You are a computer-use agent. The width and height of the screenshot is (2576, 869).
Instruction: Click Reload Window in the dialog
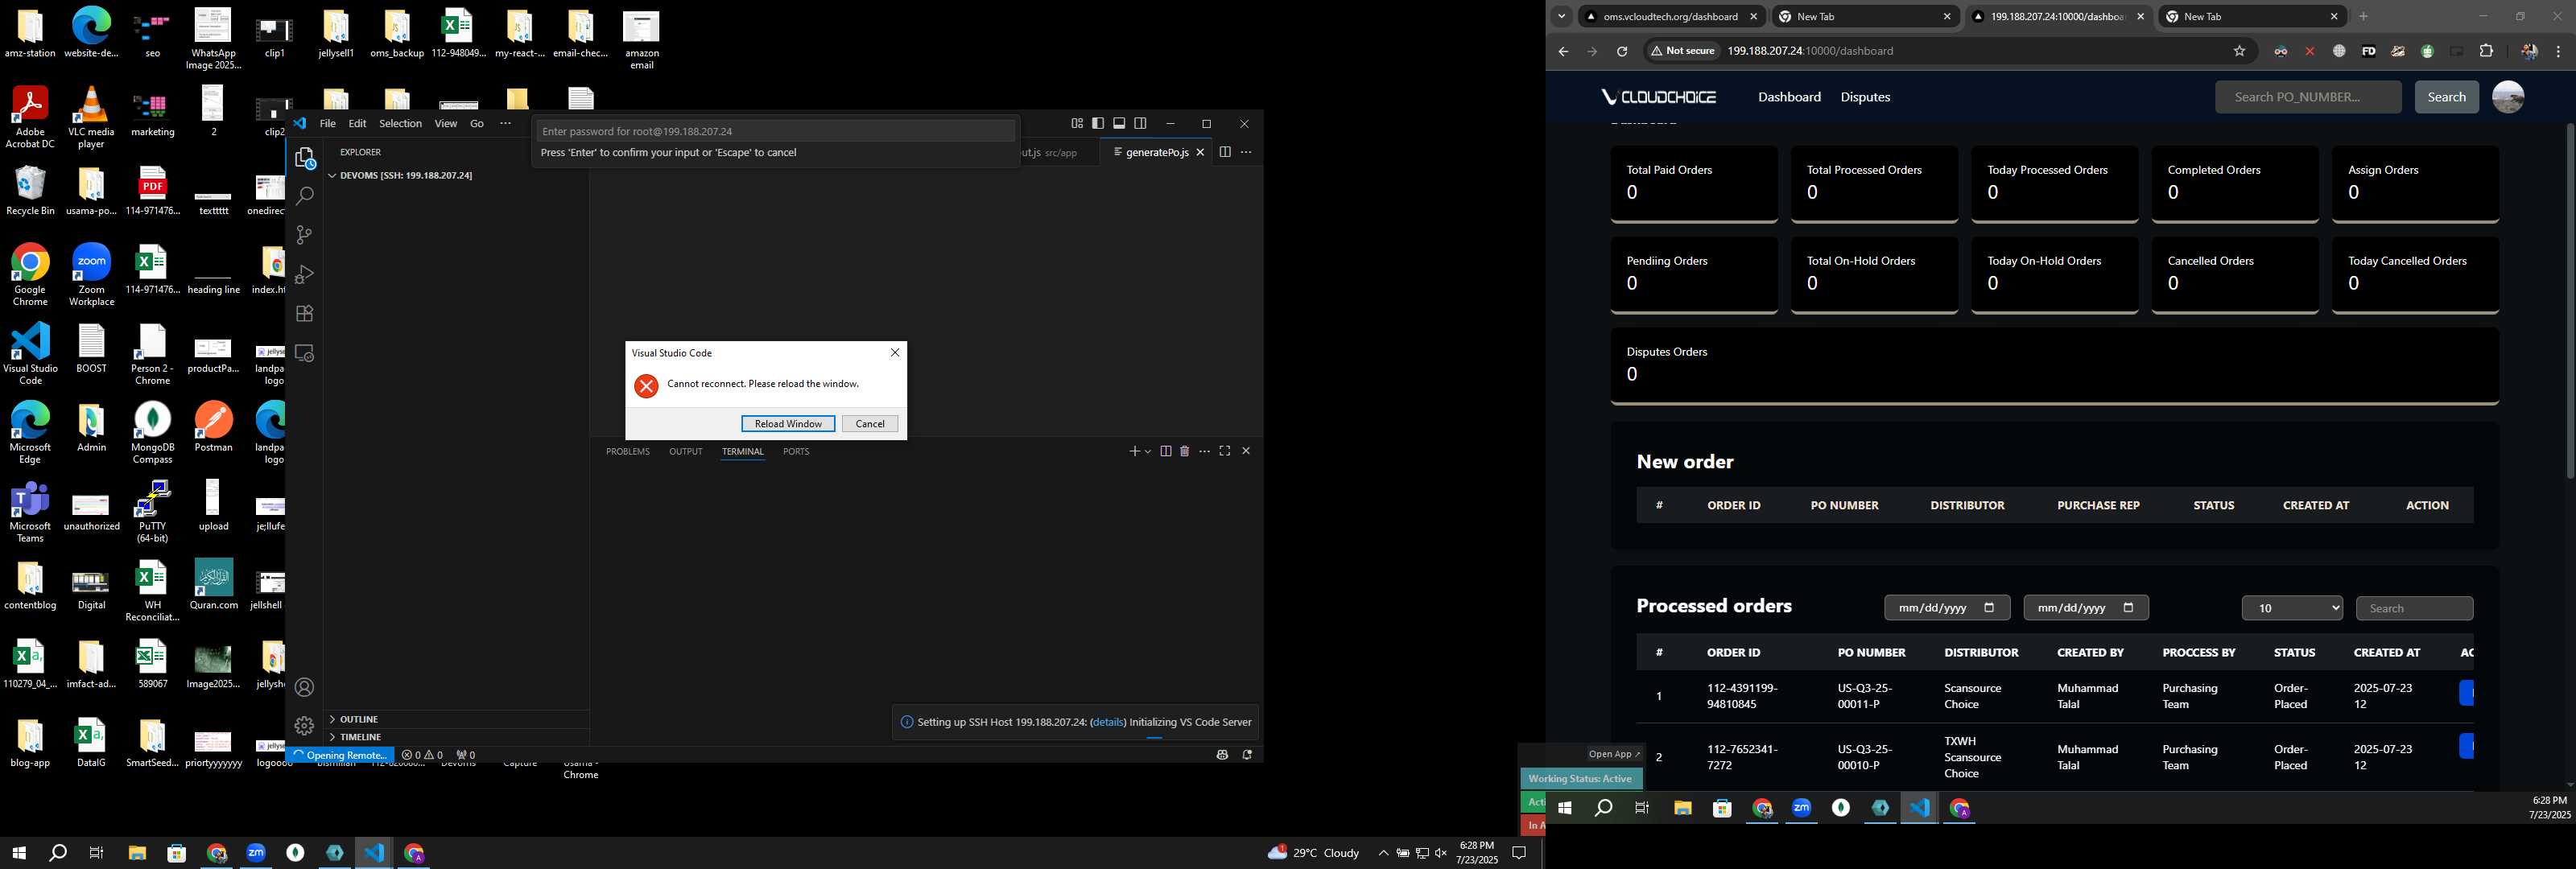click(x=788, y=424)
